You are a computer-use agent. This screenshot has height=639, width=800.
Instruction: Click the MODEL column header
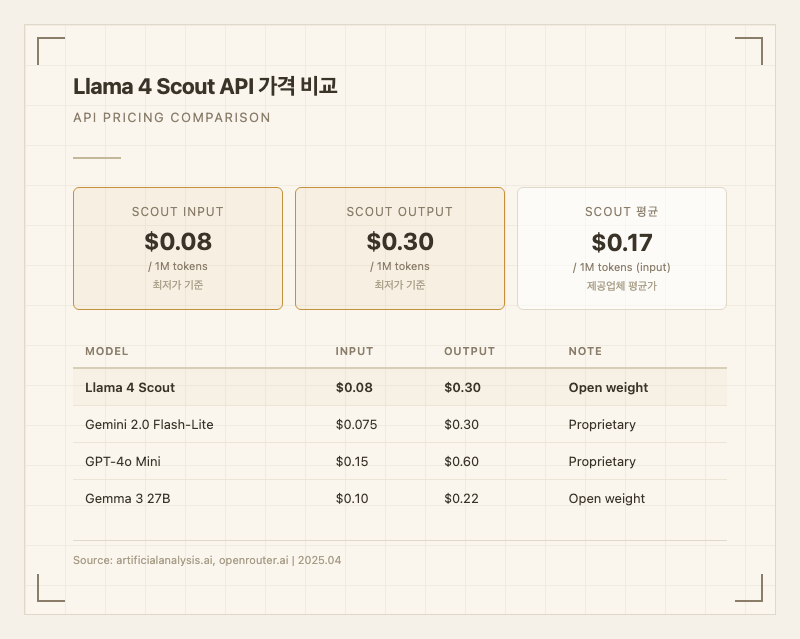(107, 351)
